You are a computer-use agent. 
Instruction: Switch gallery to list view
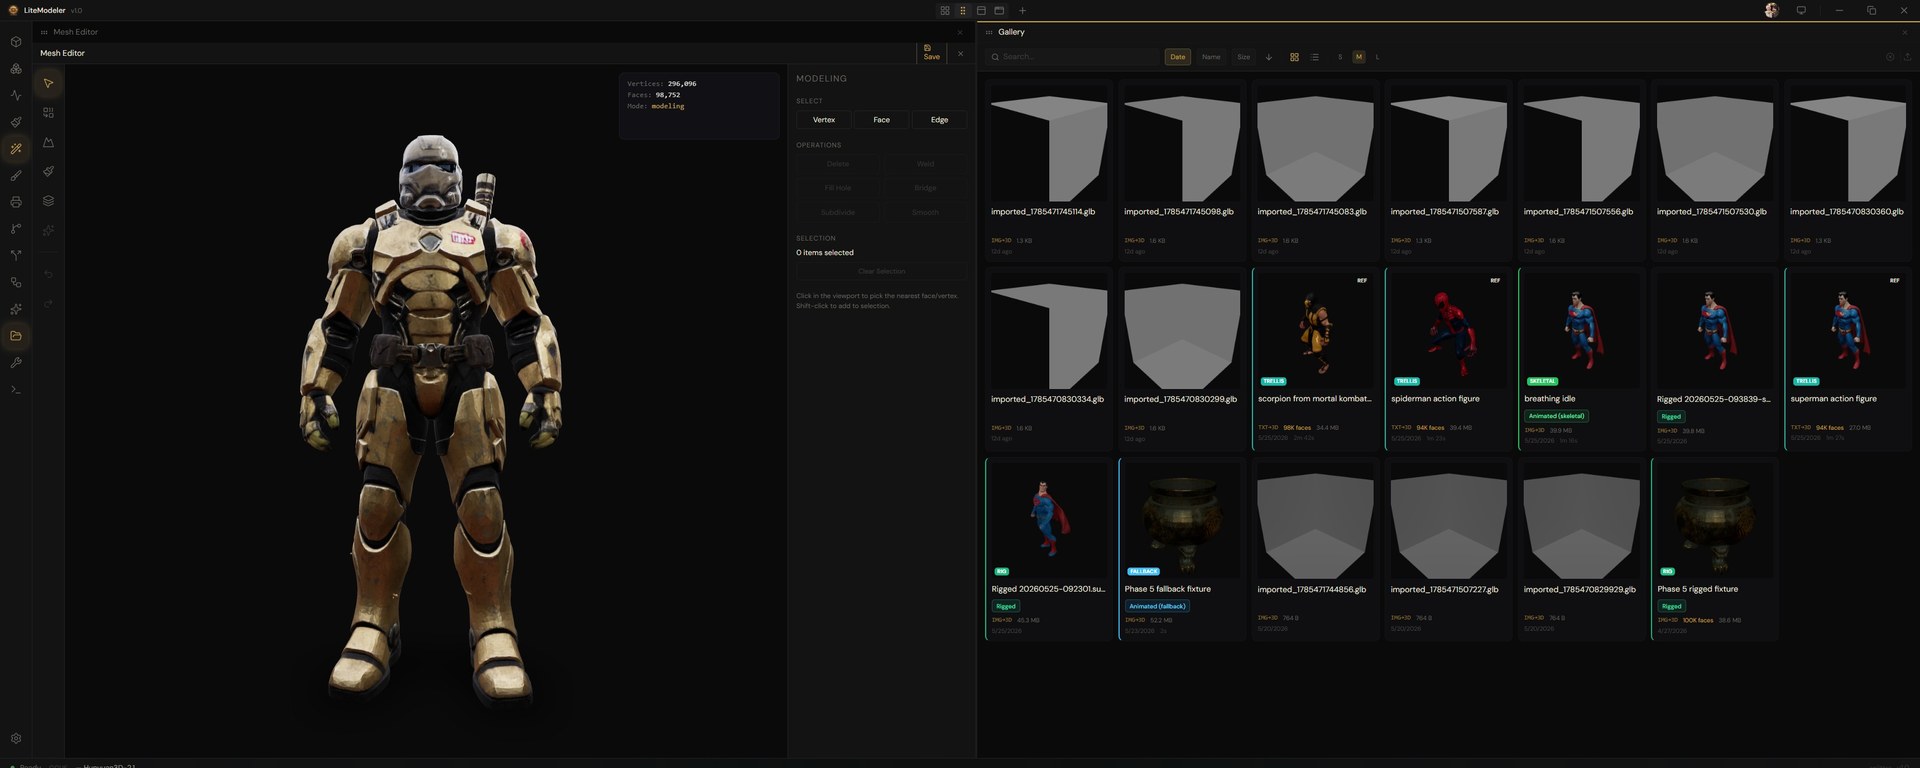coord(1315,57)
